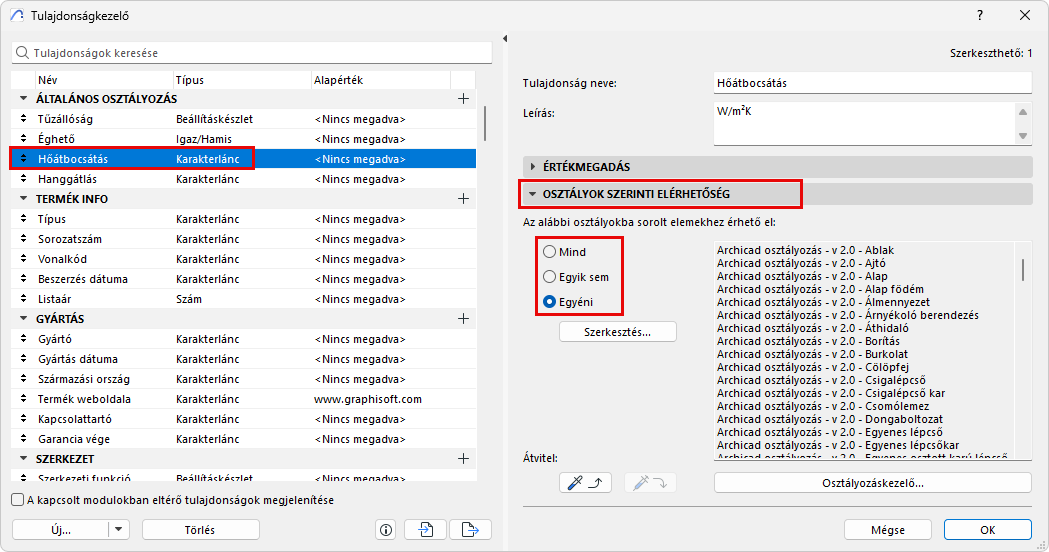Add property to GYÁRTÁS group with plus

463,319
